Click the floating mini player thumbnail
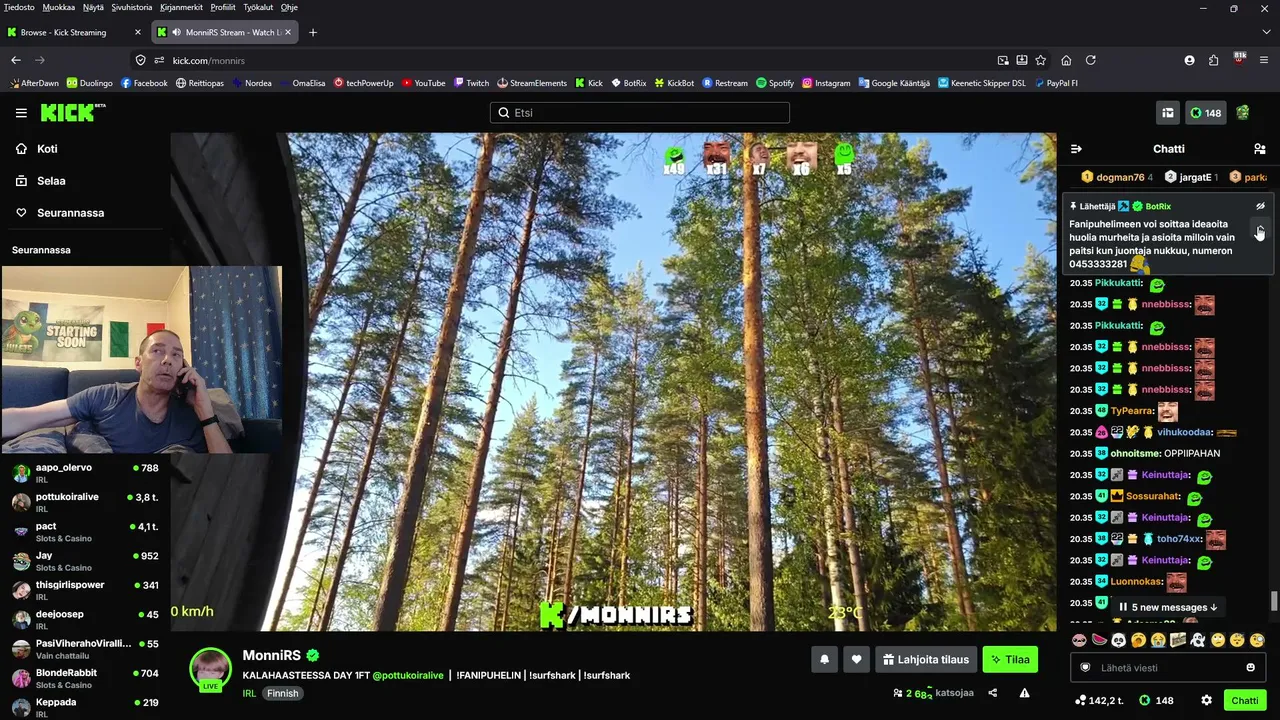This screenshot has width=1280, height=720. (x=142, y=360)
